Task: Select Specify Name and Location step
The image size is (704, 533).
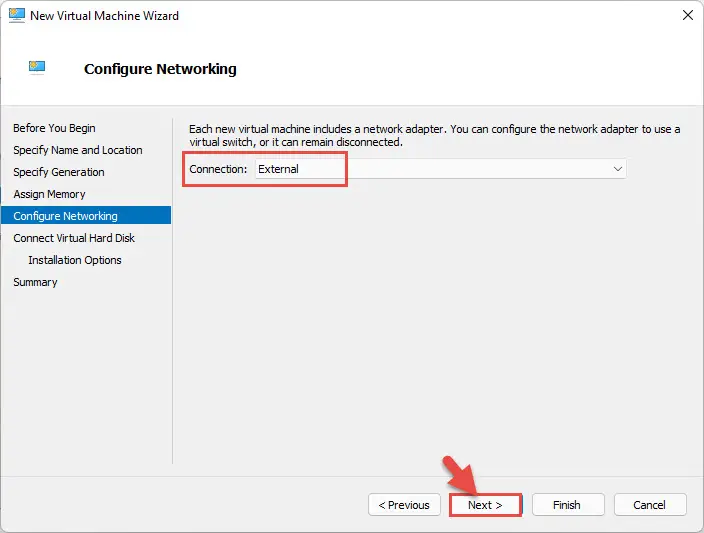Action: pyautogui.click(x=78, y=150)
